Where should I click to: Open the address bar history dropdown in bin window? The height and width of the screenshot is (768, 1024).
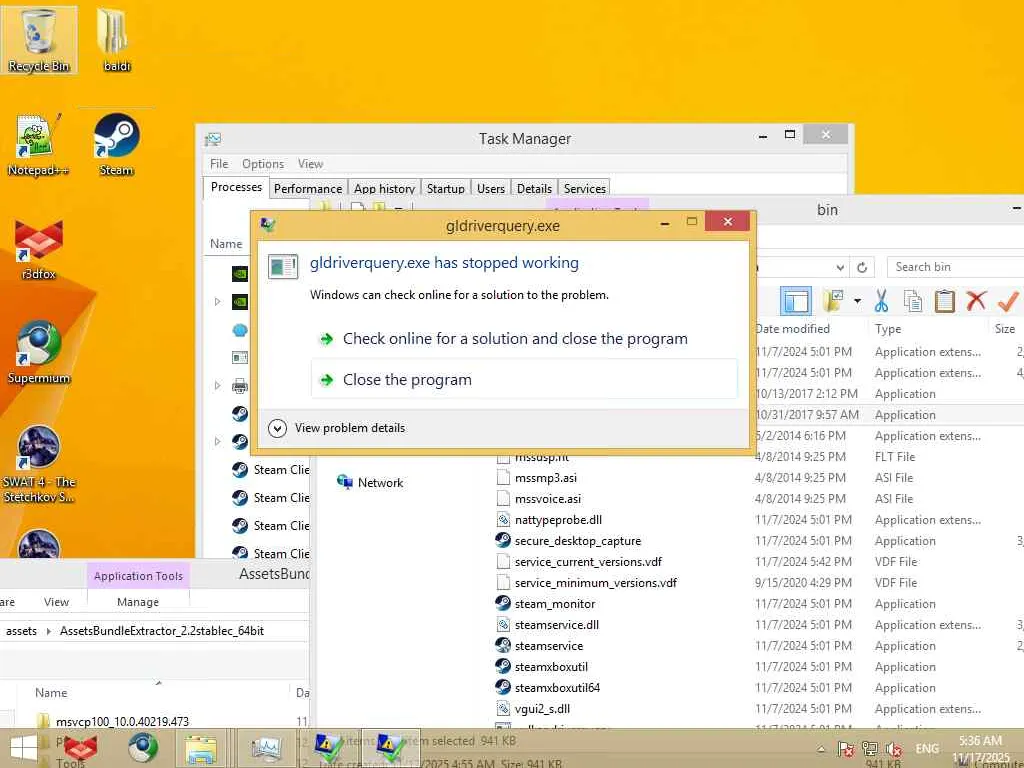[x=840, y=267]
